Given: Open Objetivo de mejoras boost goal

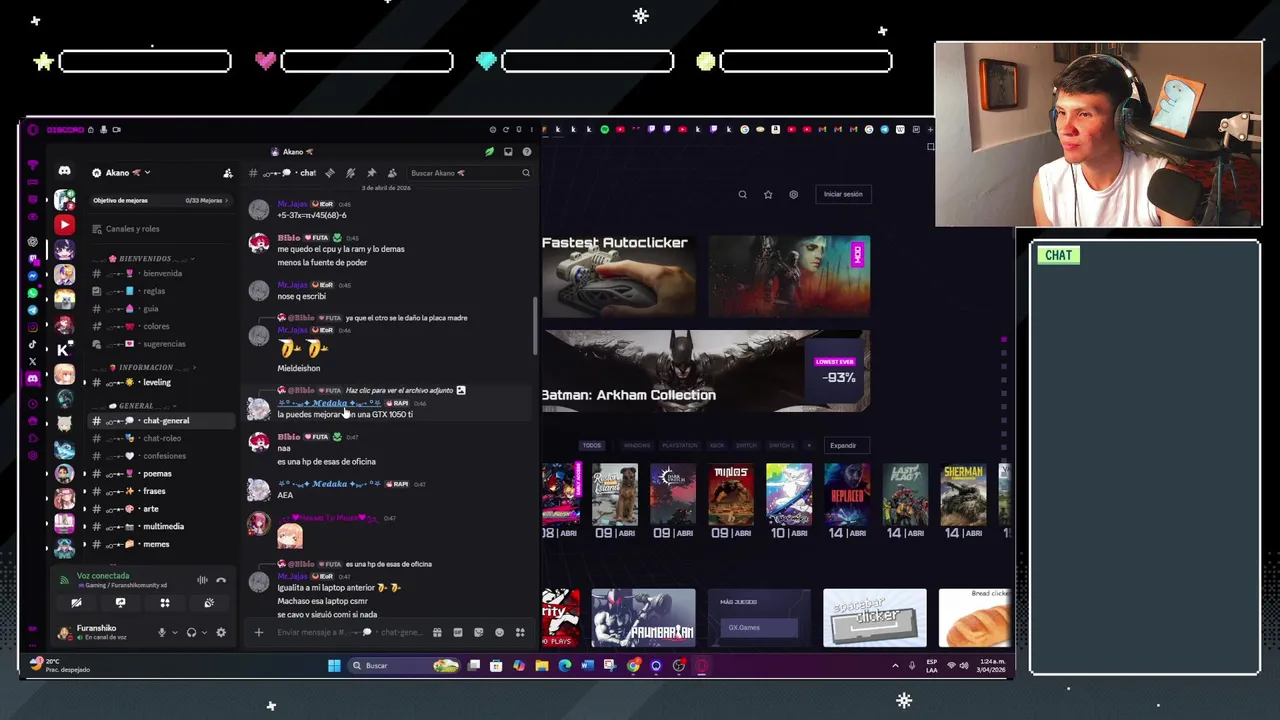Looking at the screenshot, I should click(x=160, y=200).
